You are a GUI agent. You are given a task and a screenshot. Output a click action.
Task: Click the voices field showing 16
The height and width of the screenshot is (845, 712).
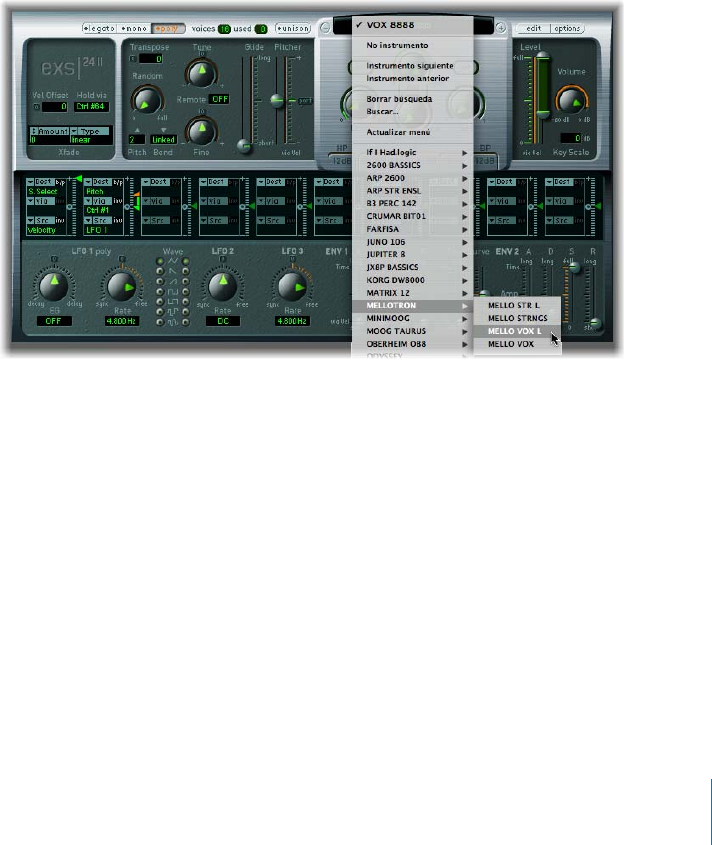pyautogui.click(x=224, y=29)
